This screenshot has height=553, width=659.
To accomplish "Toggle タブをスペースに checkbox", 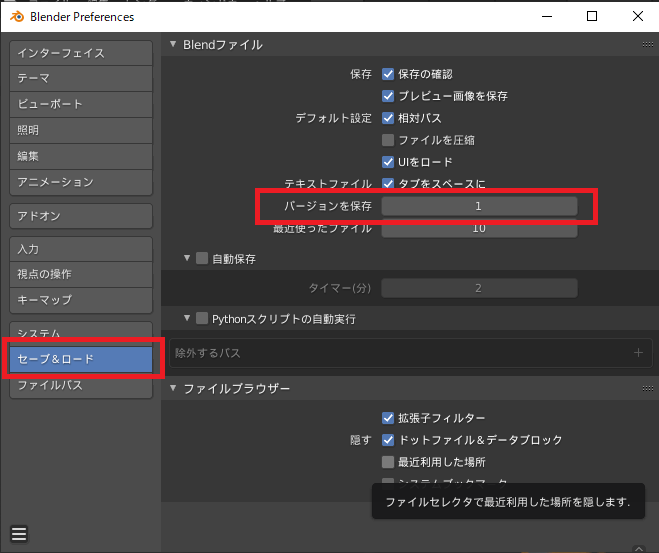I will [x=388, y=183].
